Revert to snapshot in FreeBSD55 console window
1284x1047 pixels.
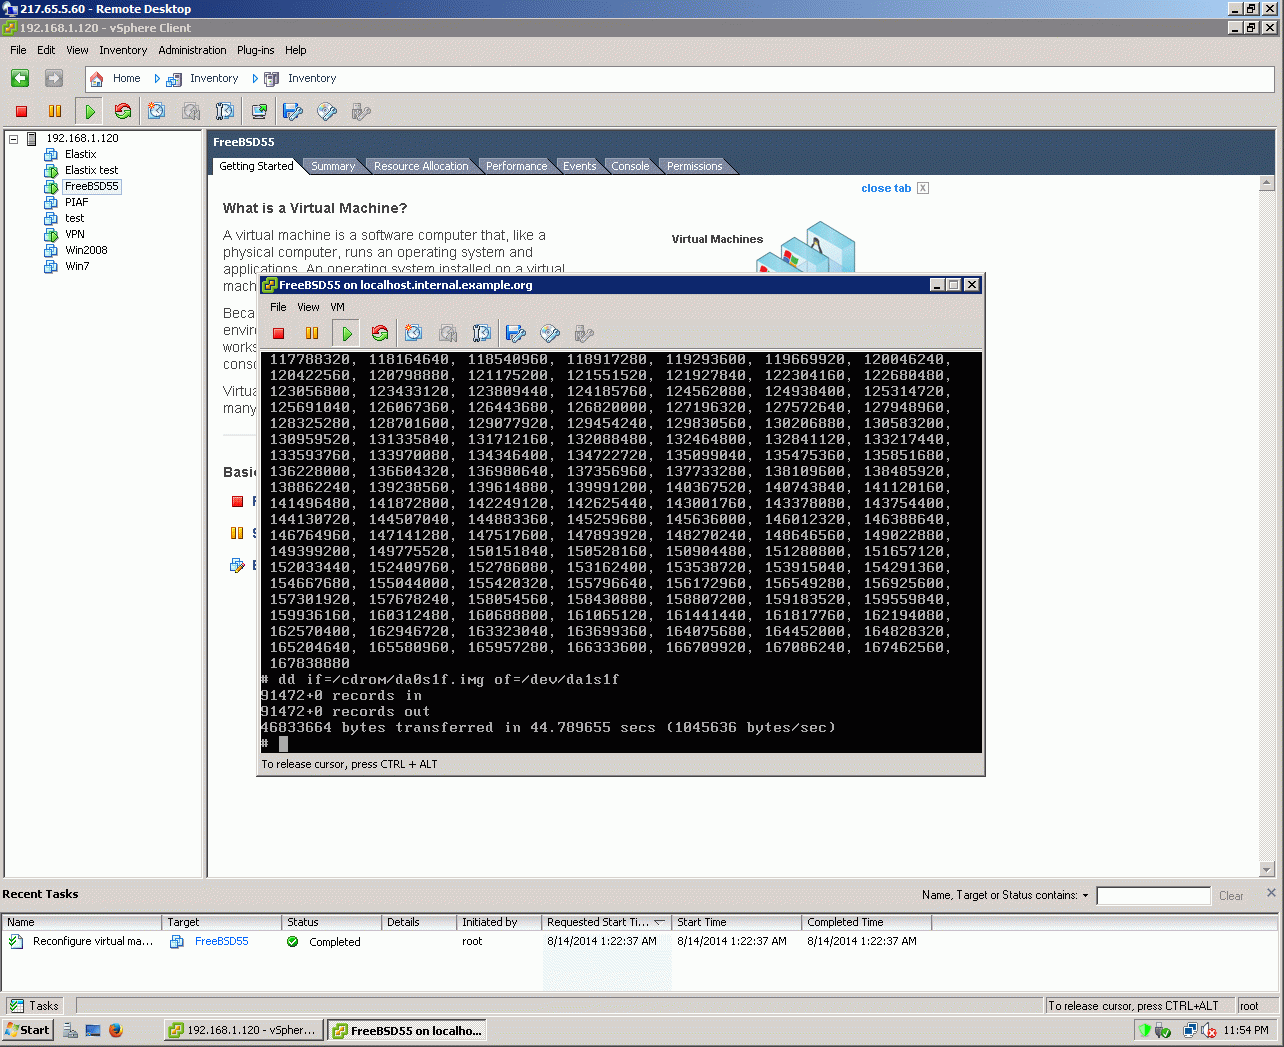point(448,333)
